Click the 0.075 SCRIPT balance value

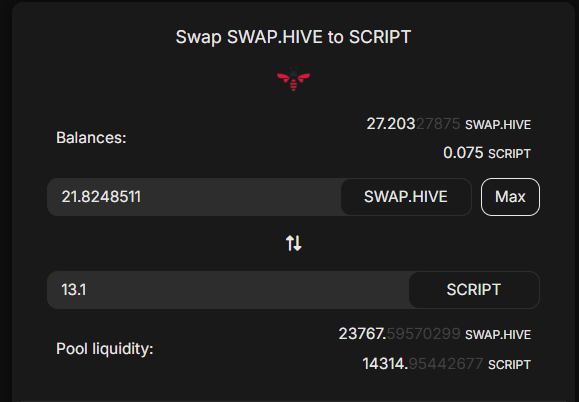click(x=463, y=153)
